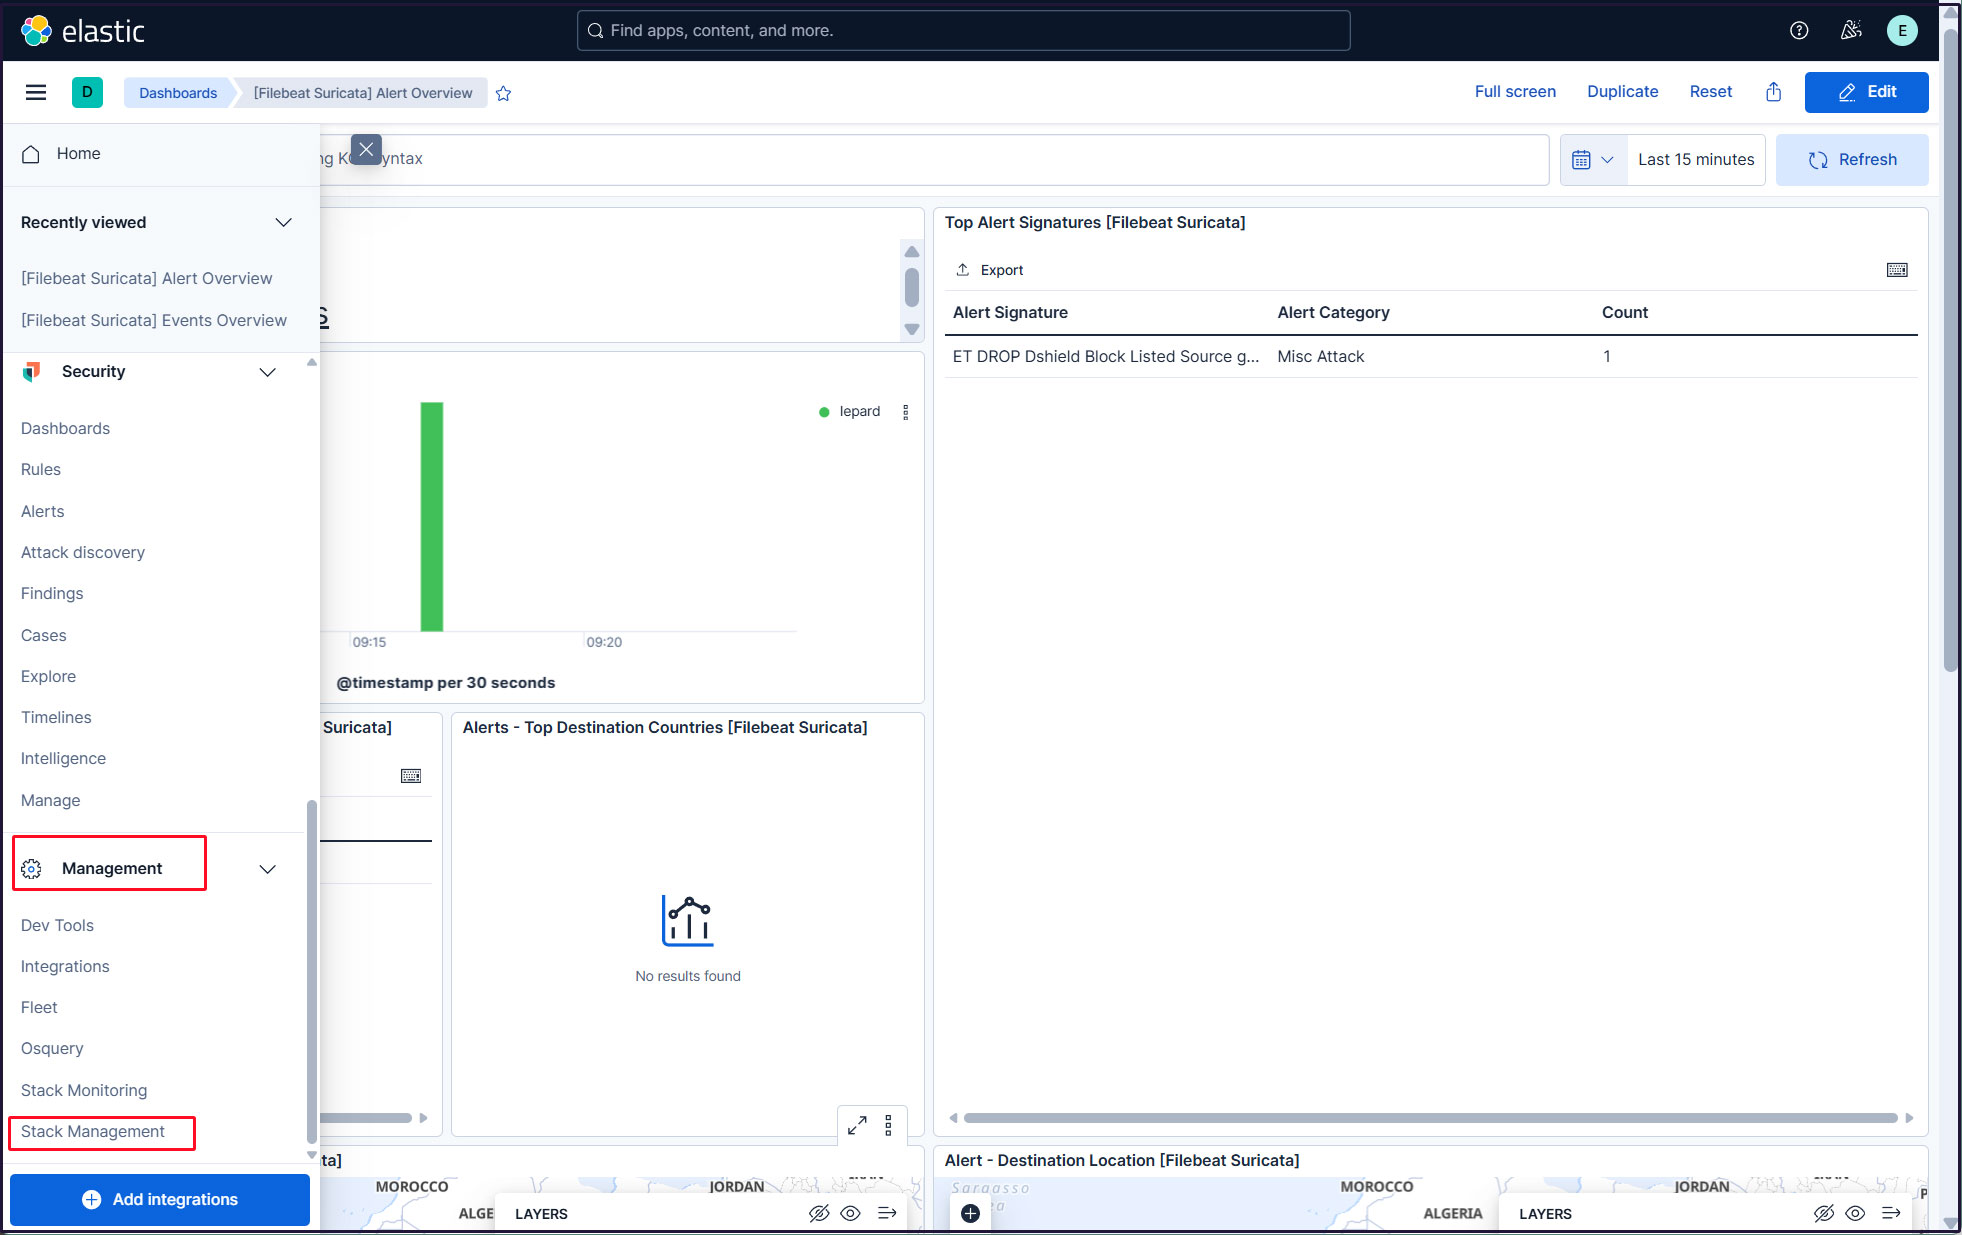Open Security Dashboards nav item
1962x1235 pixels.
[x=66, y=428]
